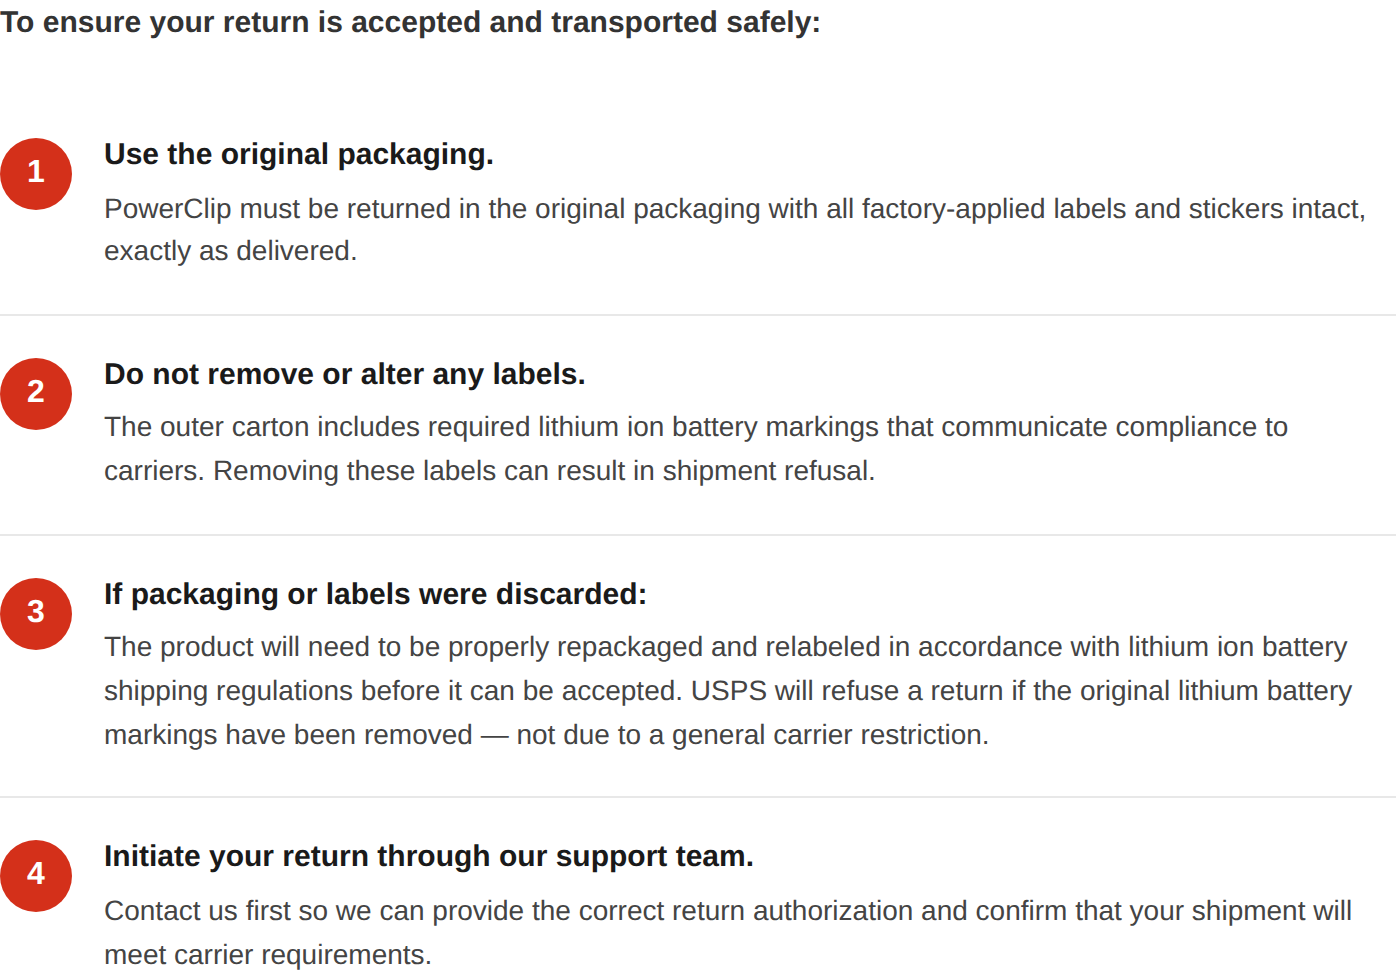Select the 'Use the original packaging.' heading
The image size is (1396, 976).
click(299, 154)
